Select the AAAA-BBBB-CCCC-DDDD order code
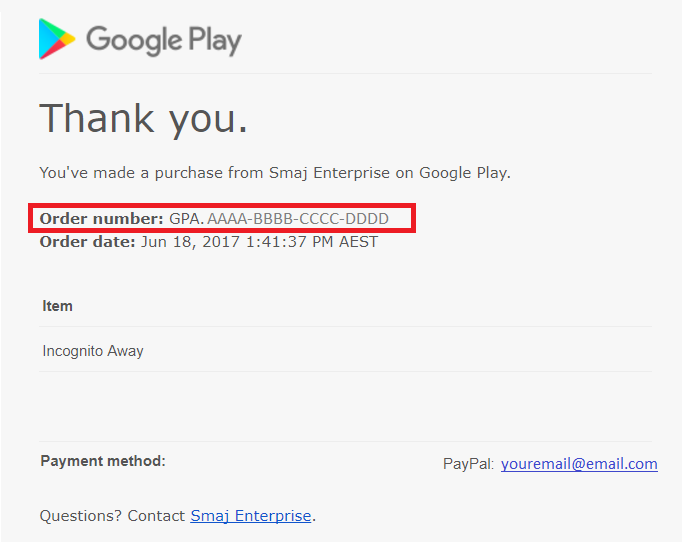The height and width of the screenshot is (542, 683). click(298, 218)
